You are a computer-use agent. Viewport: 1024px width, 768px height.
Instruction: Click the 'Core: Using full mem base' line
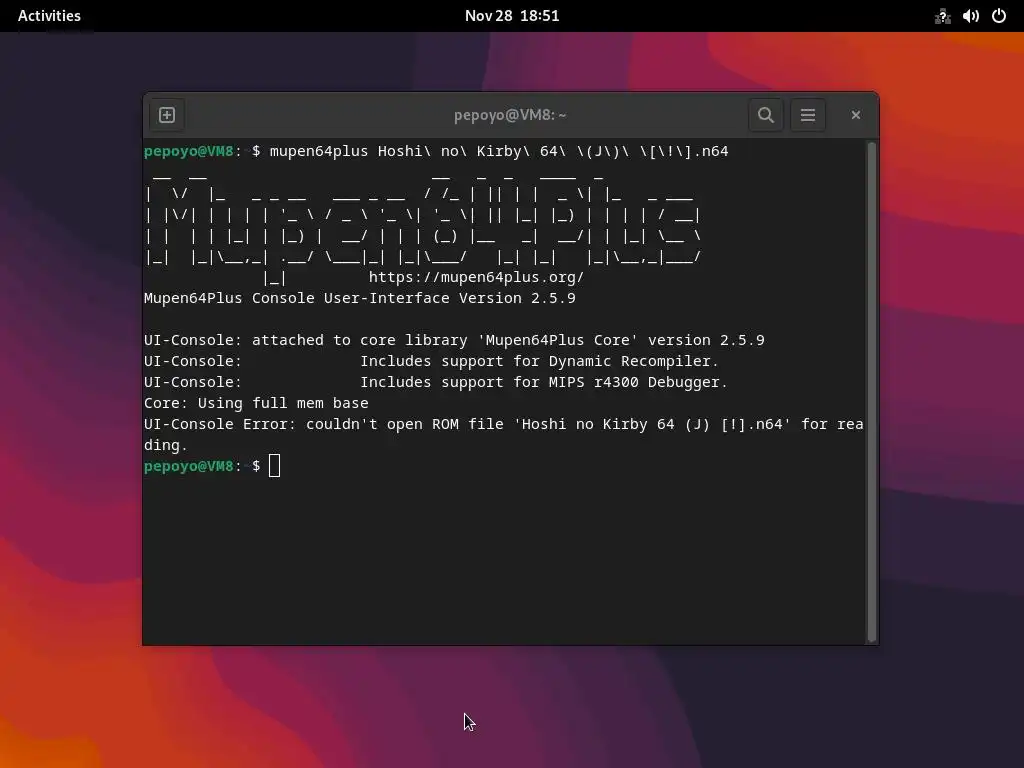click(256, 403)
